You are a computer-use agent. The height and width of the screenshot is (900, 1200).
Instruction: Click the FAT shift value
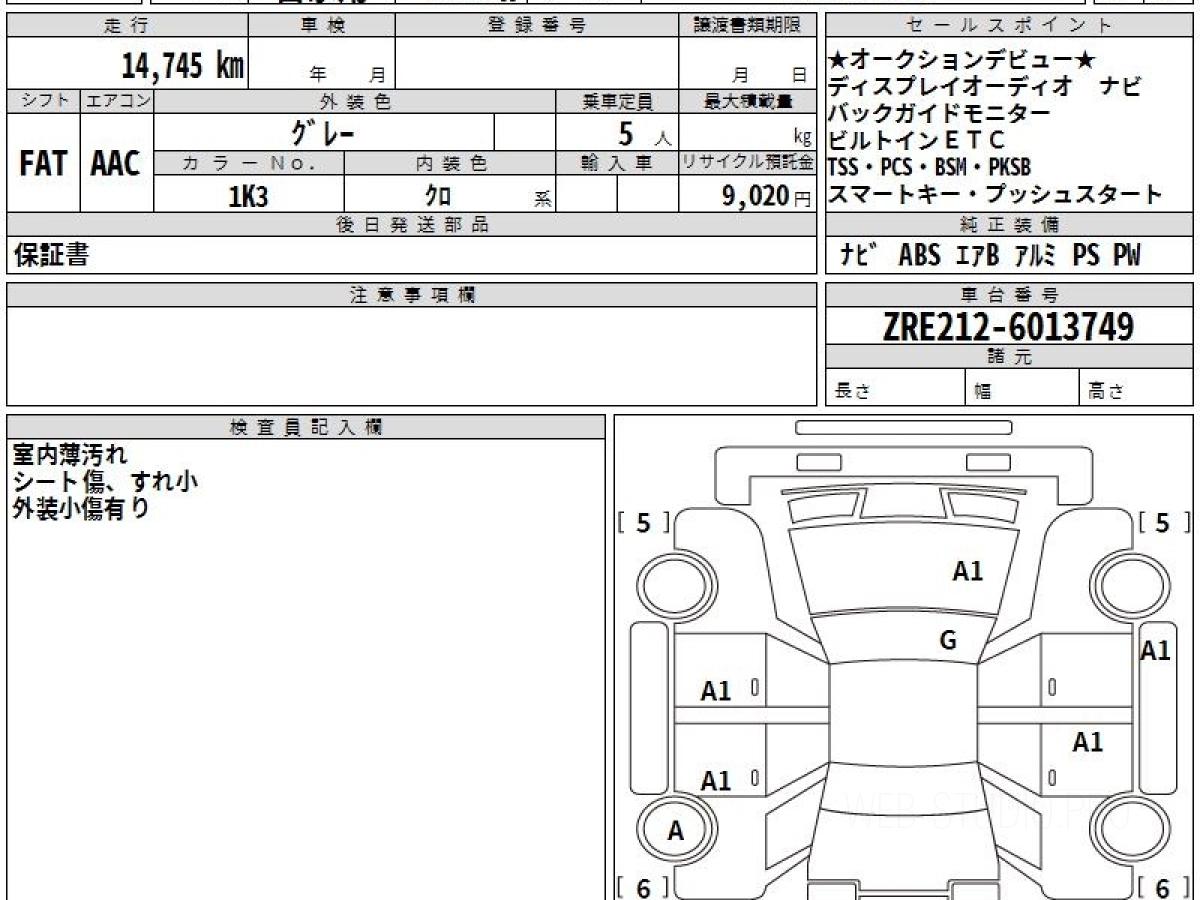43,163
